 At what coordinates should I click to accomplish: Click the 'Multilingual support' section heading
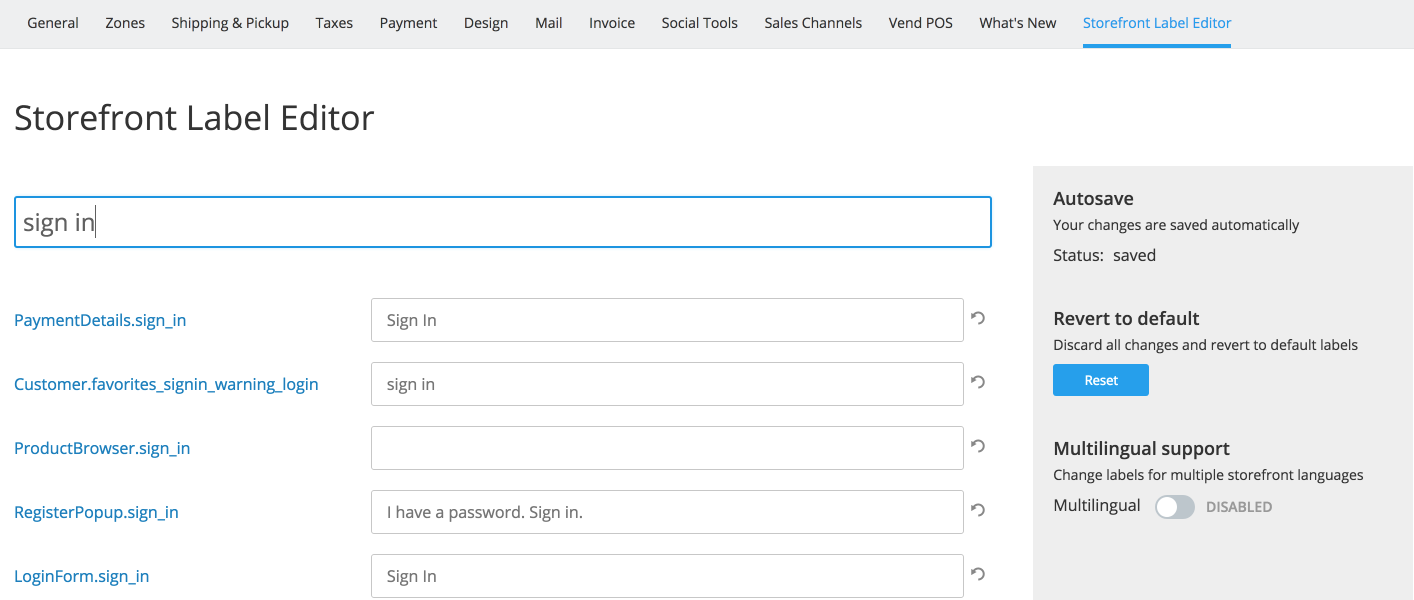1141,448
